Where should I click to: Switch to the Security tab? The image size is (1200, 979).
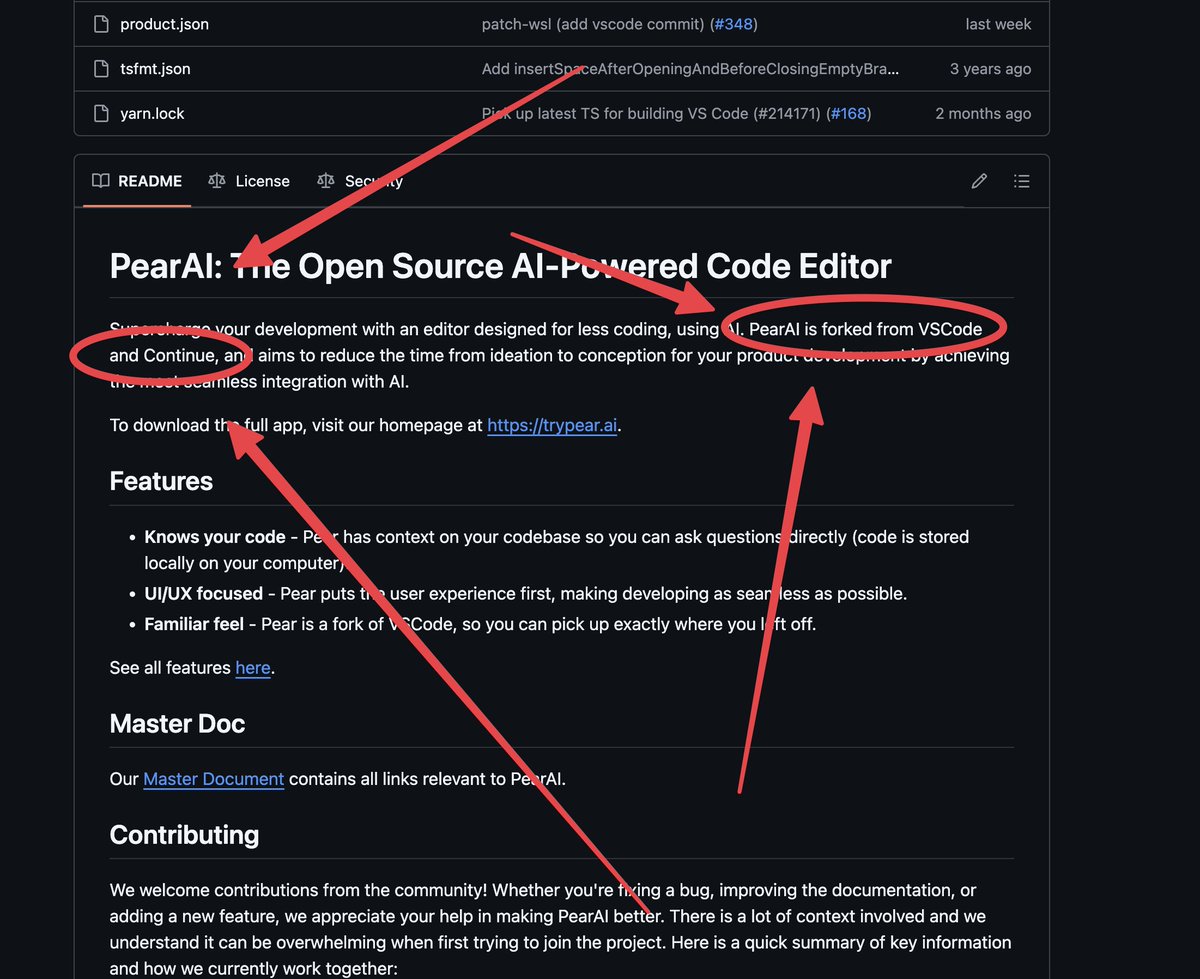click(x=360, y=181)
